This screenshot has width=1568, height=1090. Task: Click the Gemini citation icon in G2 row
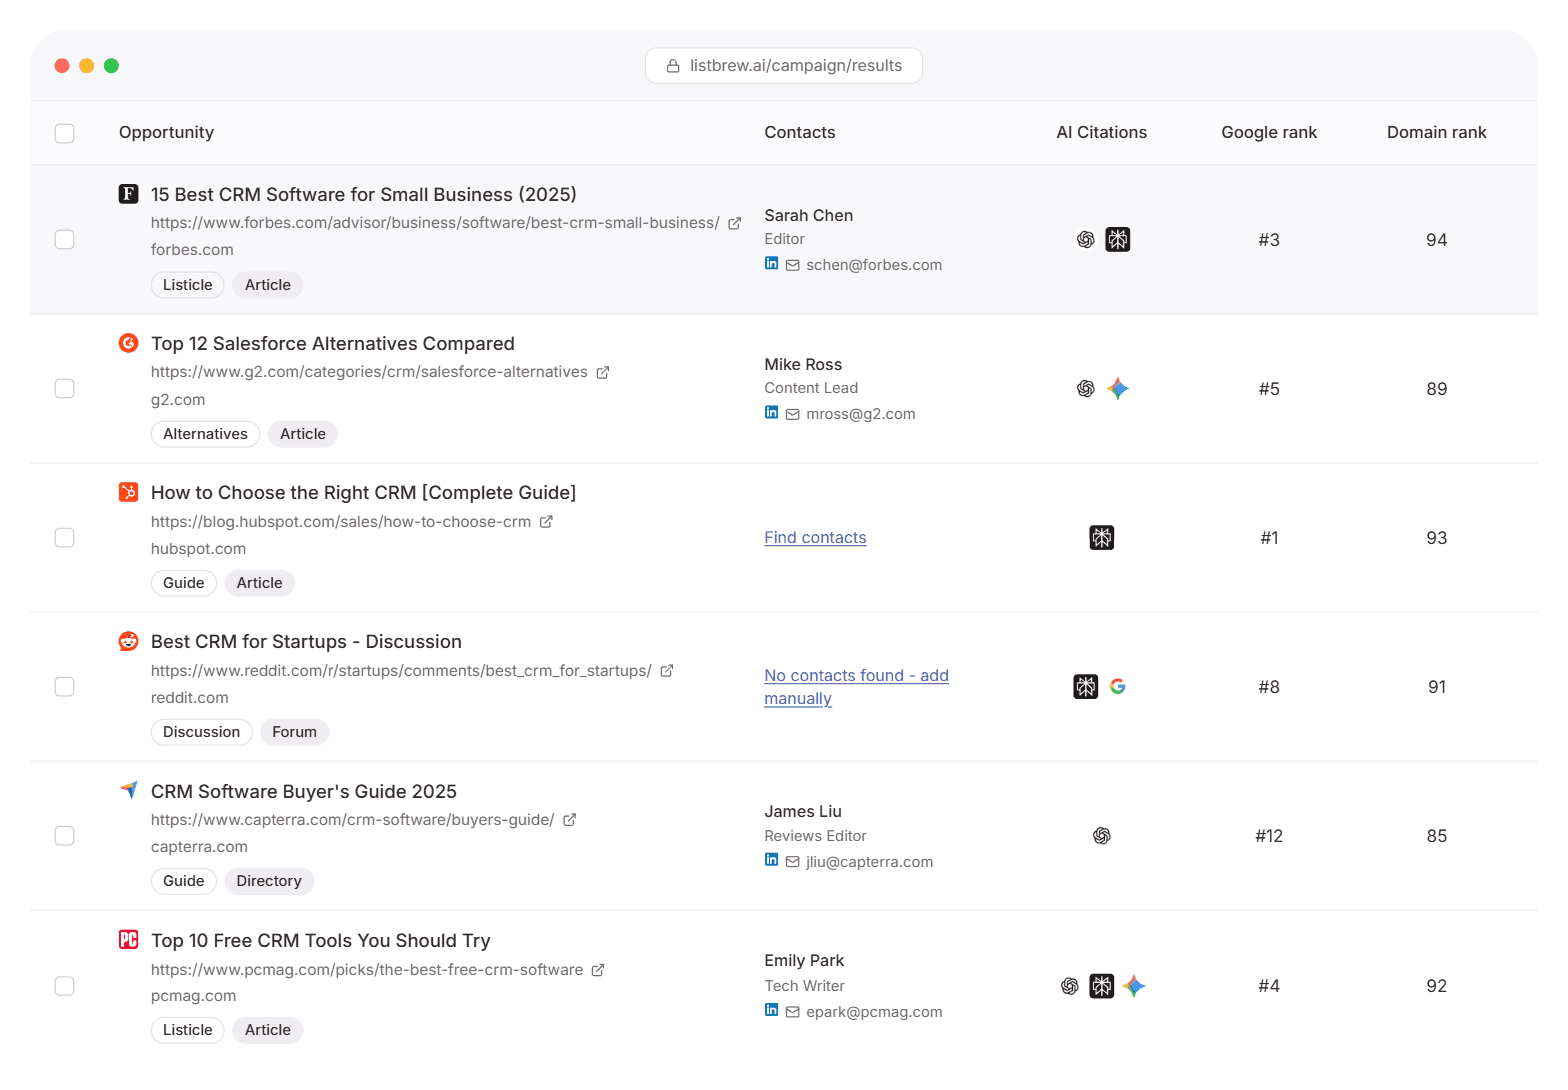1118,389
